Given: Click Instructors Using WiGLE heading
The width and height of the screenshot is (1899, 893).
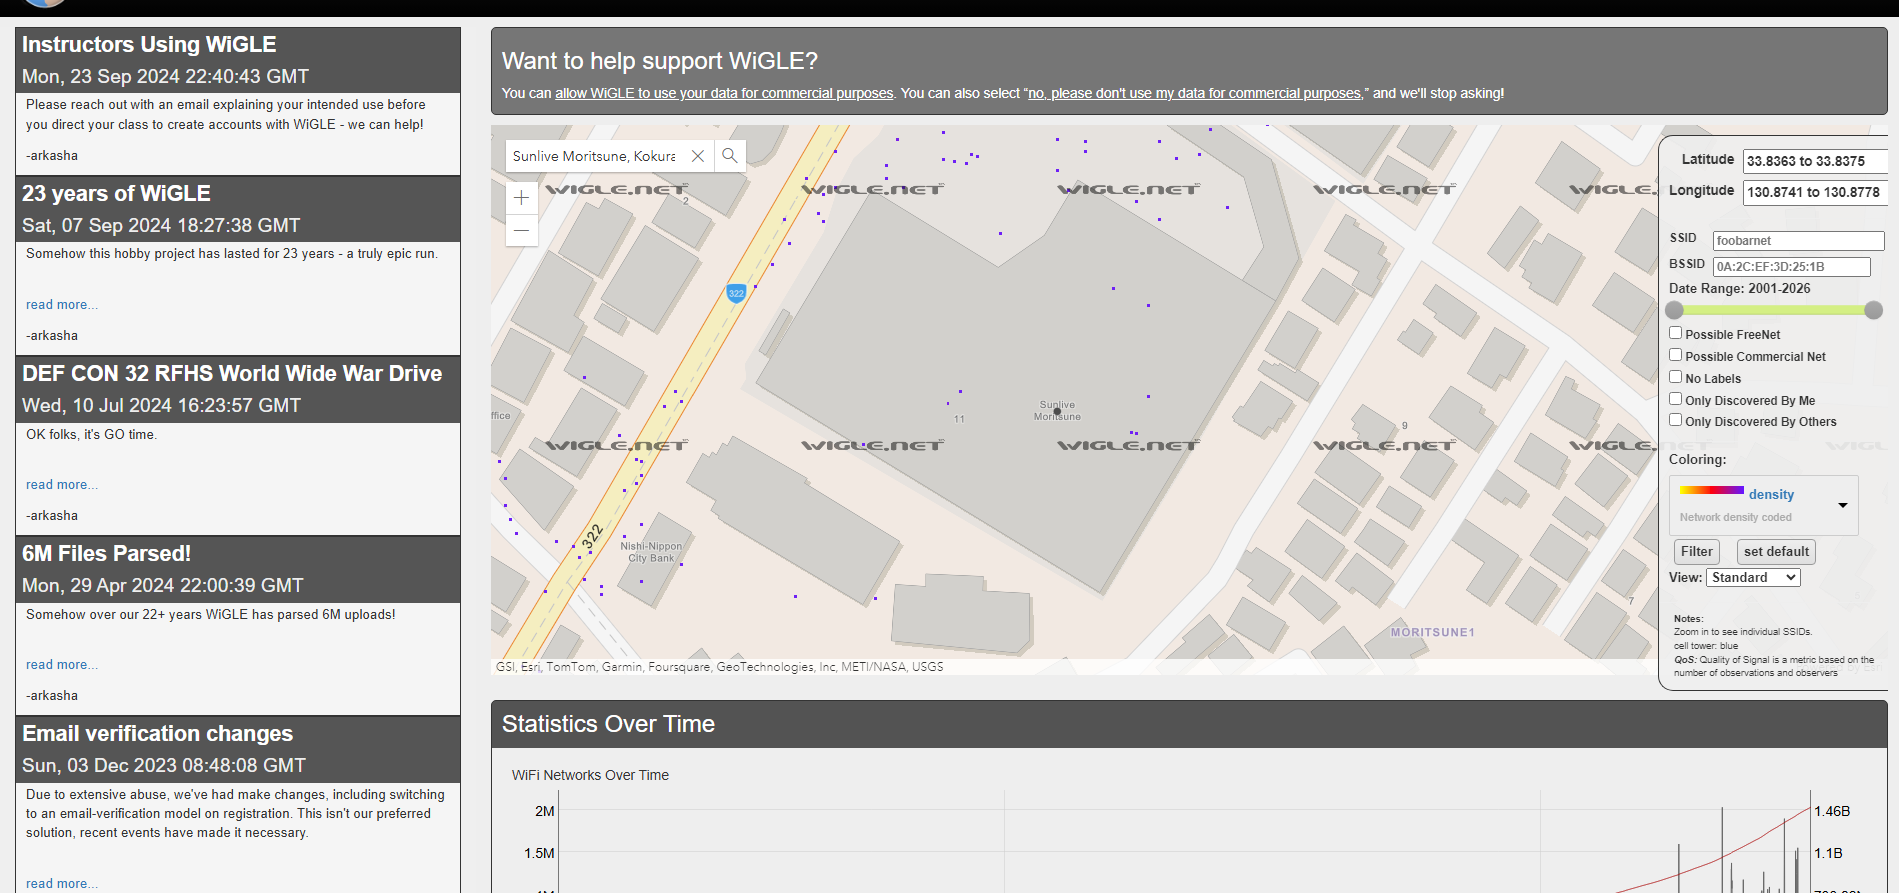Looking at the screenshot, I should [x=149, y=44].
